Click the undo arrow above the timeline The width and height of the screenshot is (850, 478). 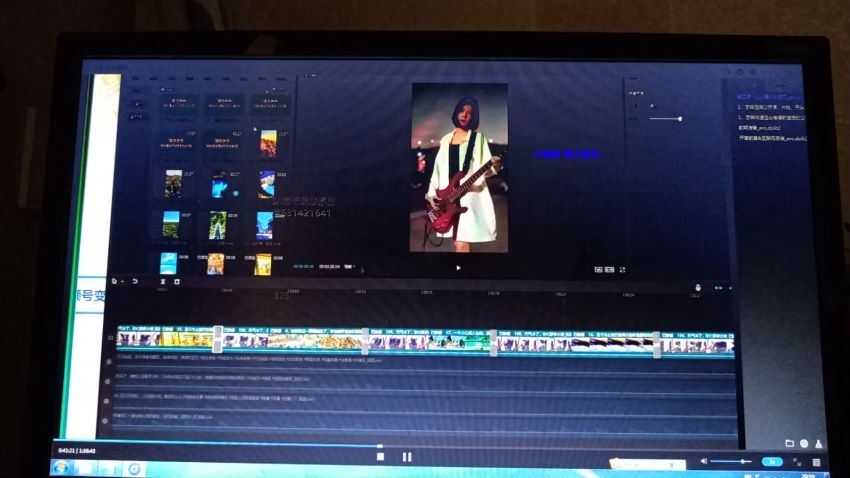point(135,281)
